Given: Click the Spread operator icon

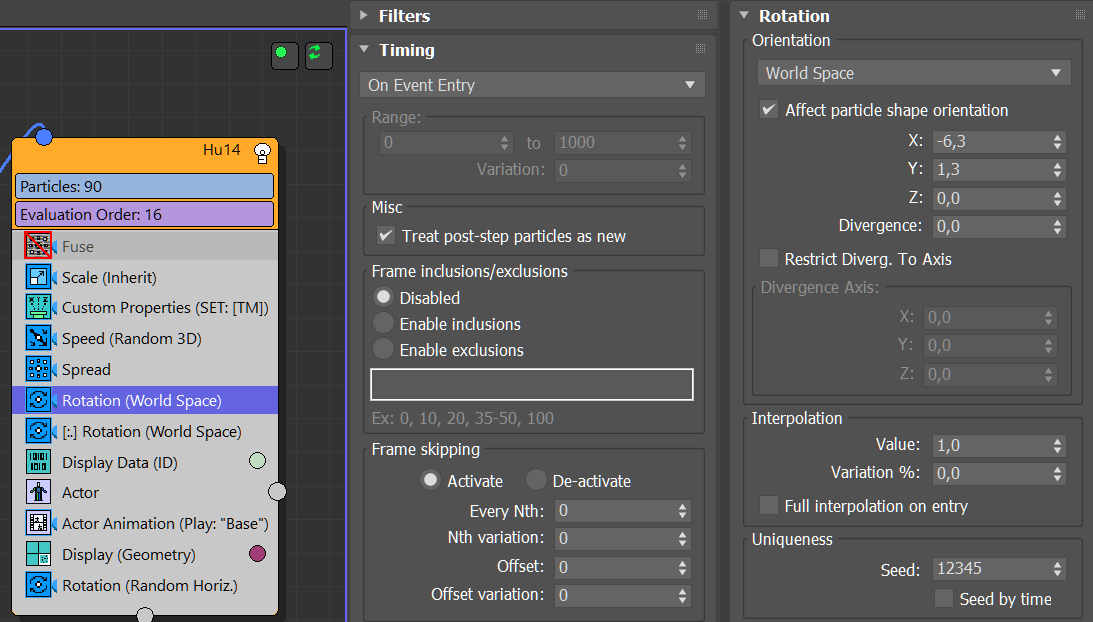Looking at the screenshot, I should (x=38, y=369).
